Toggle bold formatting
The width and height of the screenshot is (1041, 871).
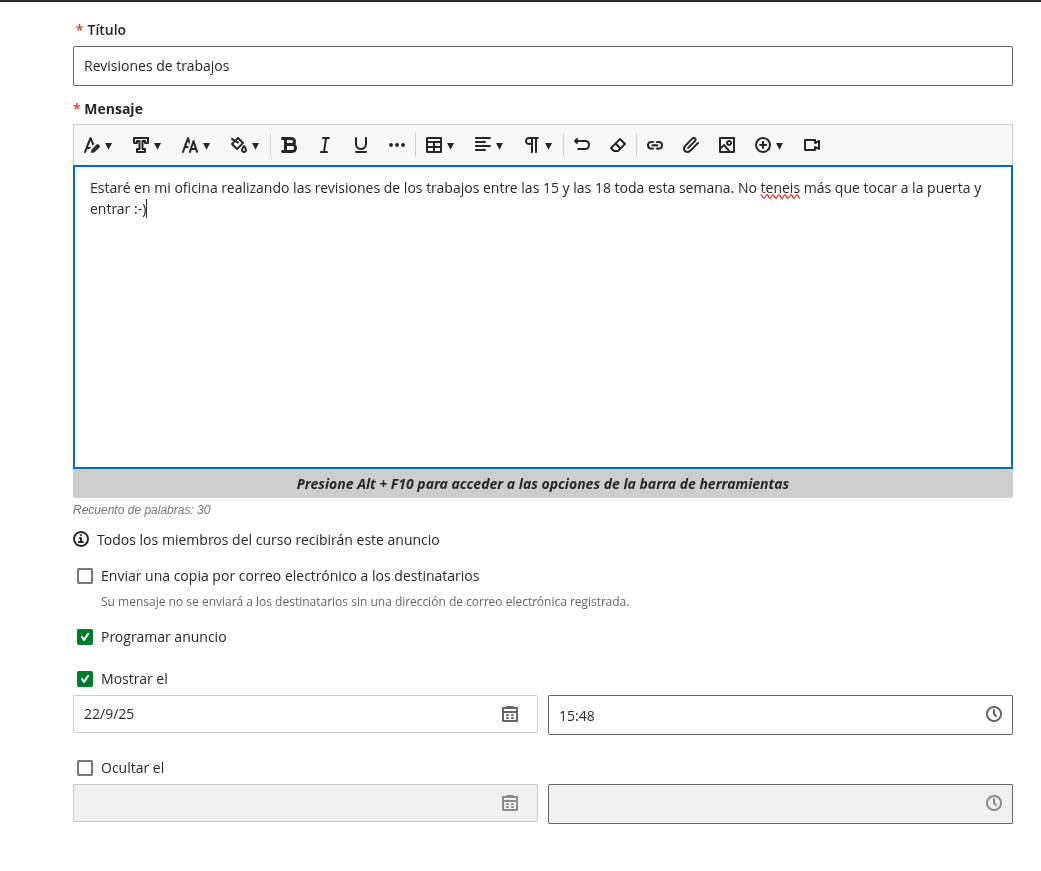[x=289, y=145]
